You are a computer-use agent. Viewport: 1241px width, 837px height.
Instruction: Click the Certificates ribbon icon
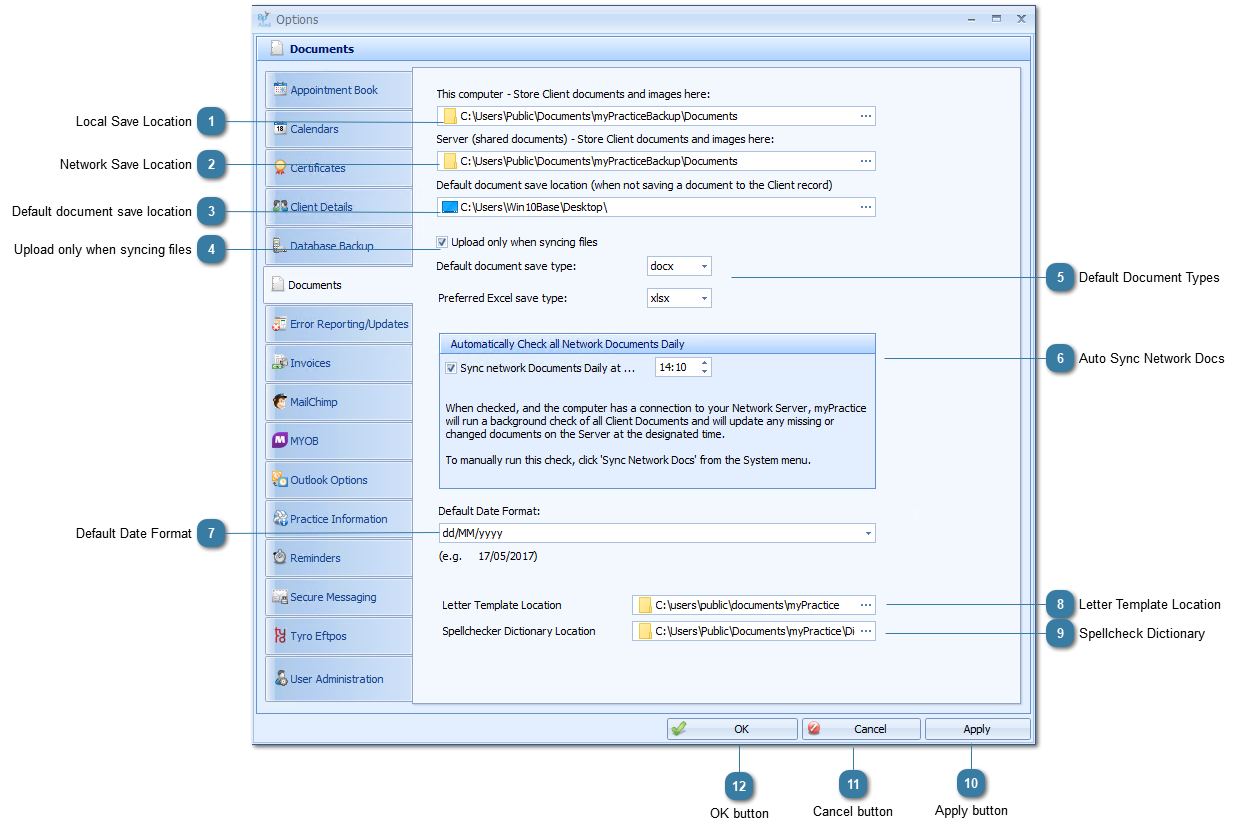click(280, 167)
